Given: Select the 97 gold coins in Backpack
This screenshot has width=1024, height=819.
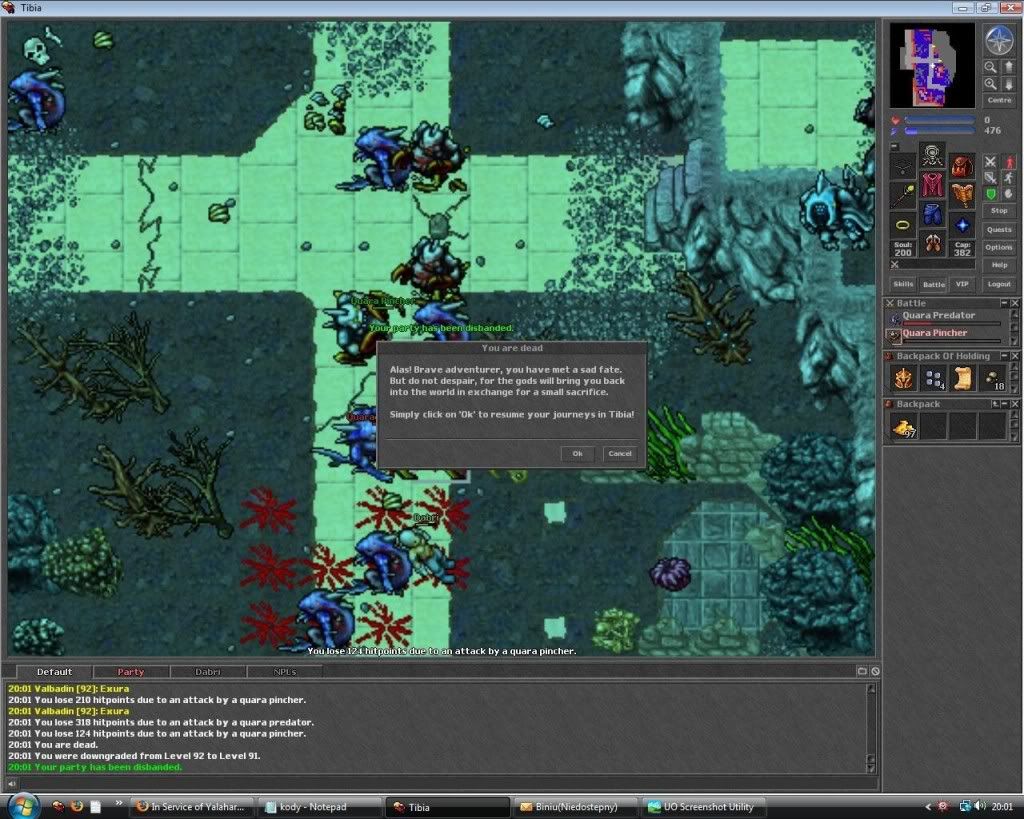Looking at the screenshot, I should [904, 426].
